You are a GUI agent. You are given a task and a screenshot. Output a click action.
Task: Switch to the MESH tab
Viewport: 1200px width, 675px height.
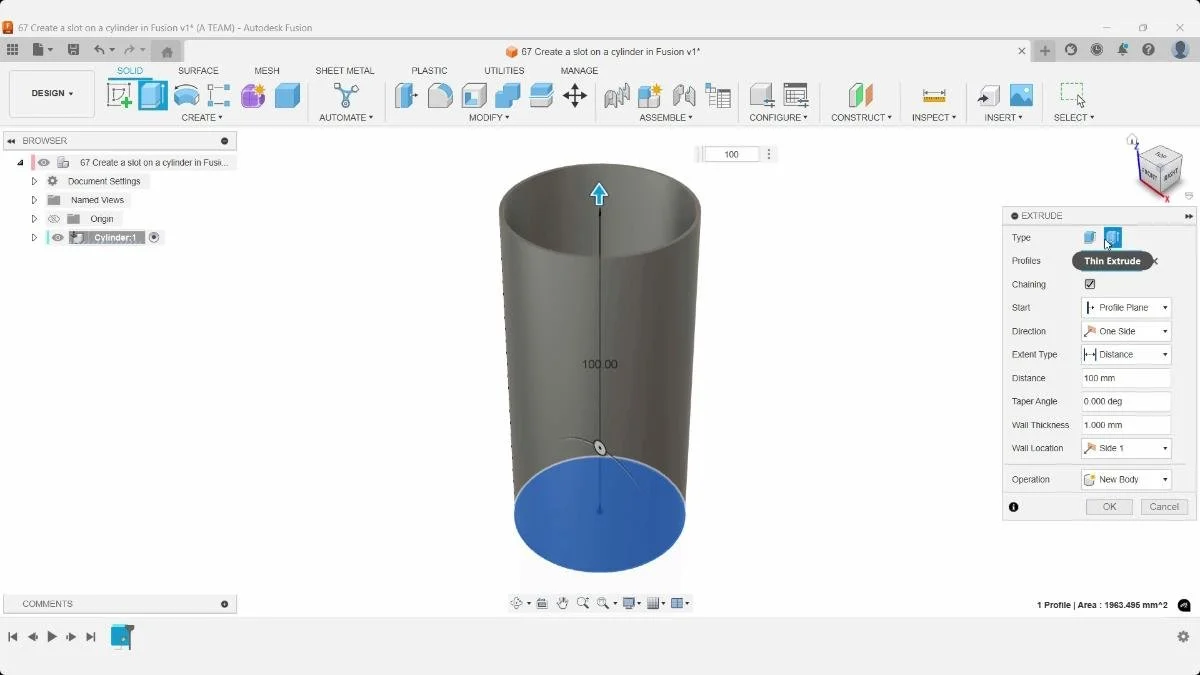click(267, 71)
